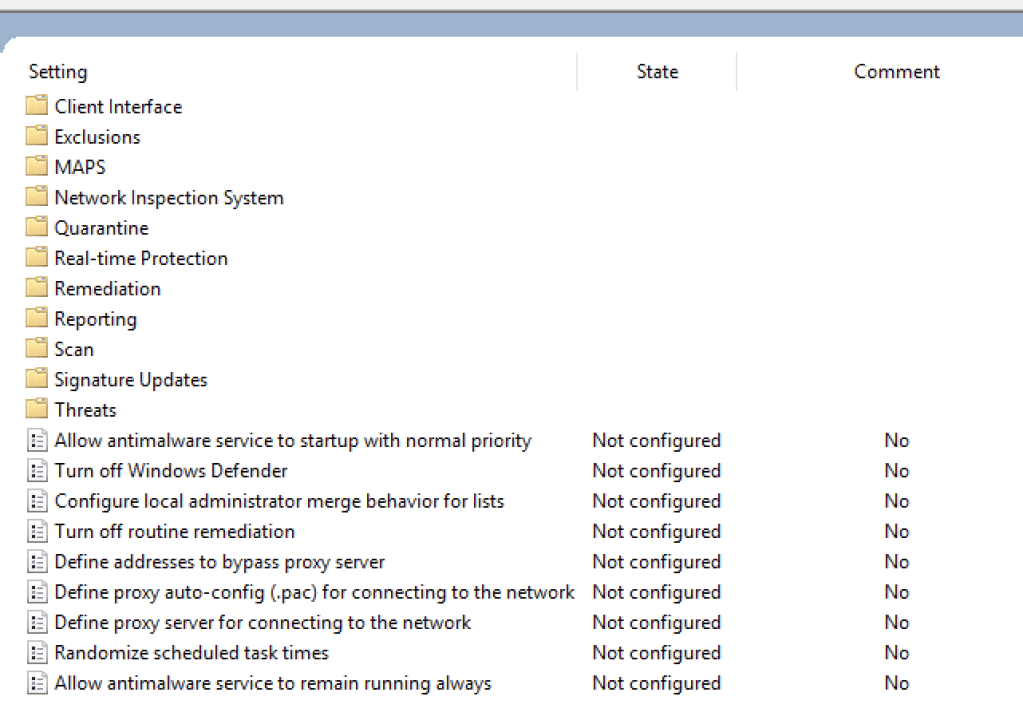1023x728 pixels.
Task: Click Not configured state for Define proxy auto-config
Action: (656, 592)
